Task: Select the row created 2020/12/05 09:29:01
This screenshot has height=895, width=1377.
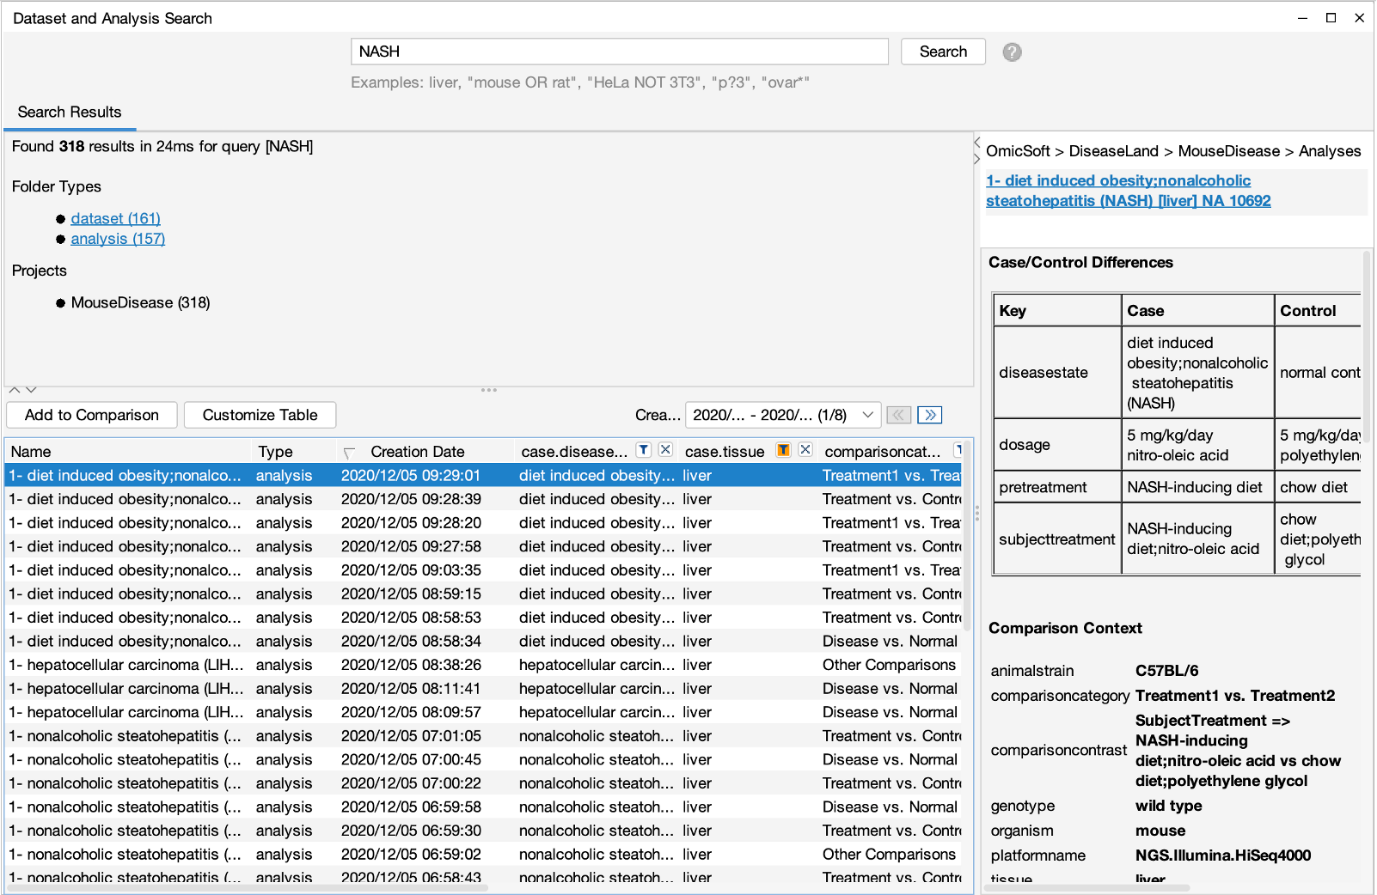Action: tap(484, 475)
